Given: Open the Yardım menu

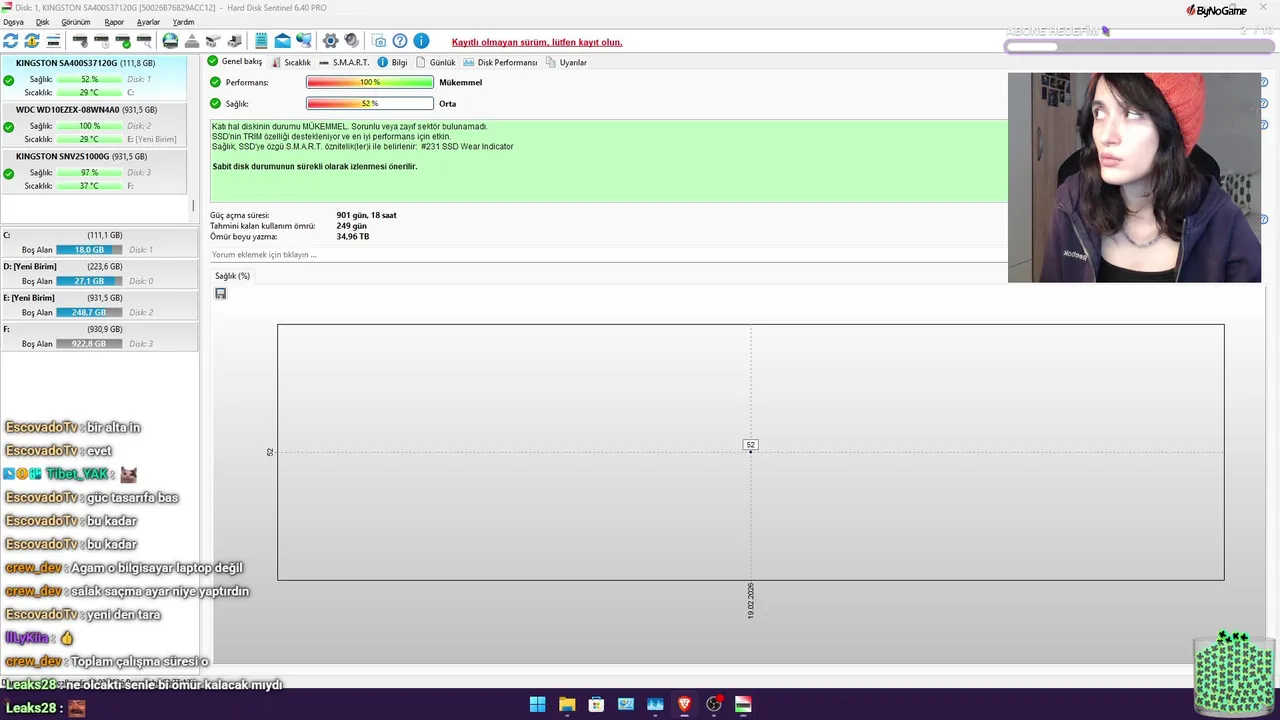Looking at the screenshot, I should coord(183,22).
